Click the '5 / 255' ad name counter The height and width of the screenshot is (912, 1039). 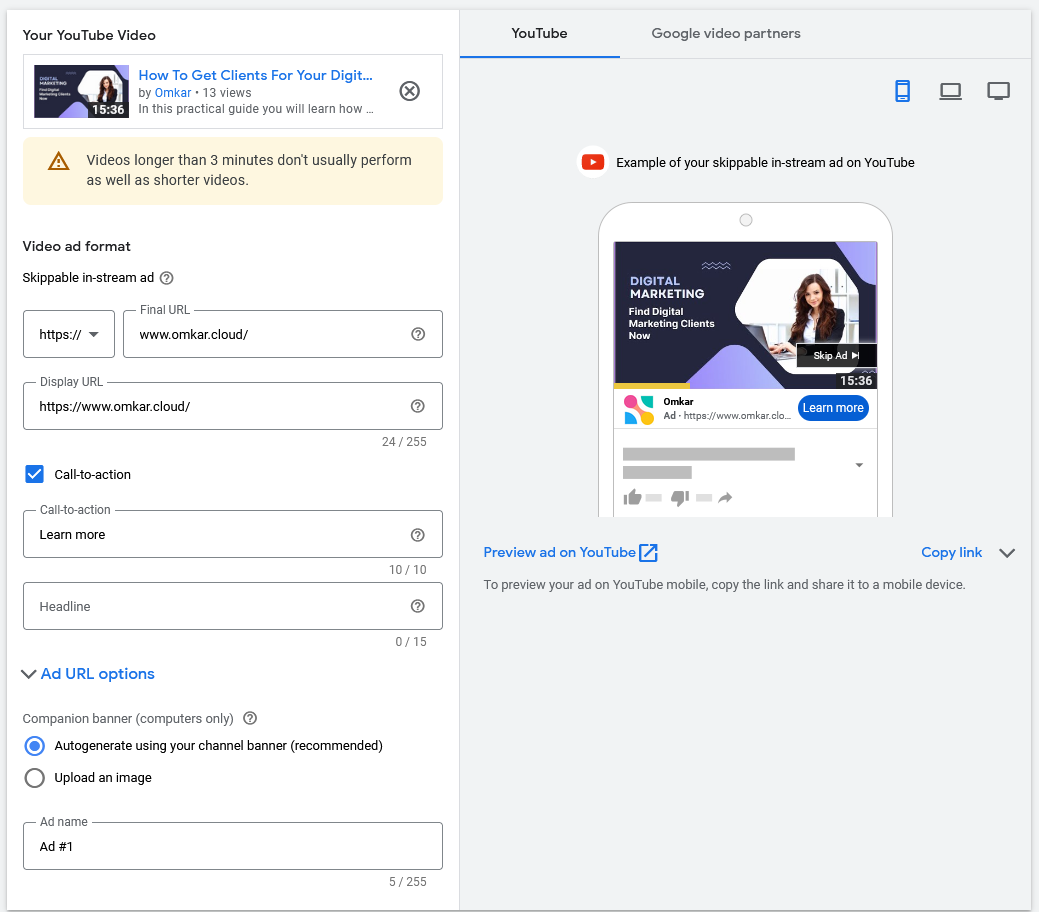point(408,882)
